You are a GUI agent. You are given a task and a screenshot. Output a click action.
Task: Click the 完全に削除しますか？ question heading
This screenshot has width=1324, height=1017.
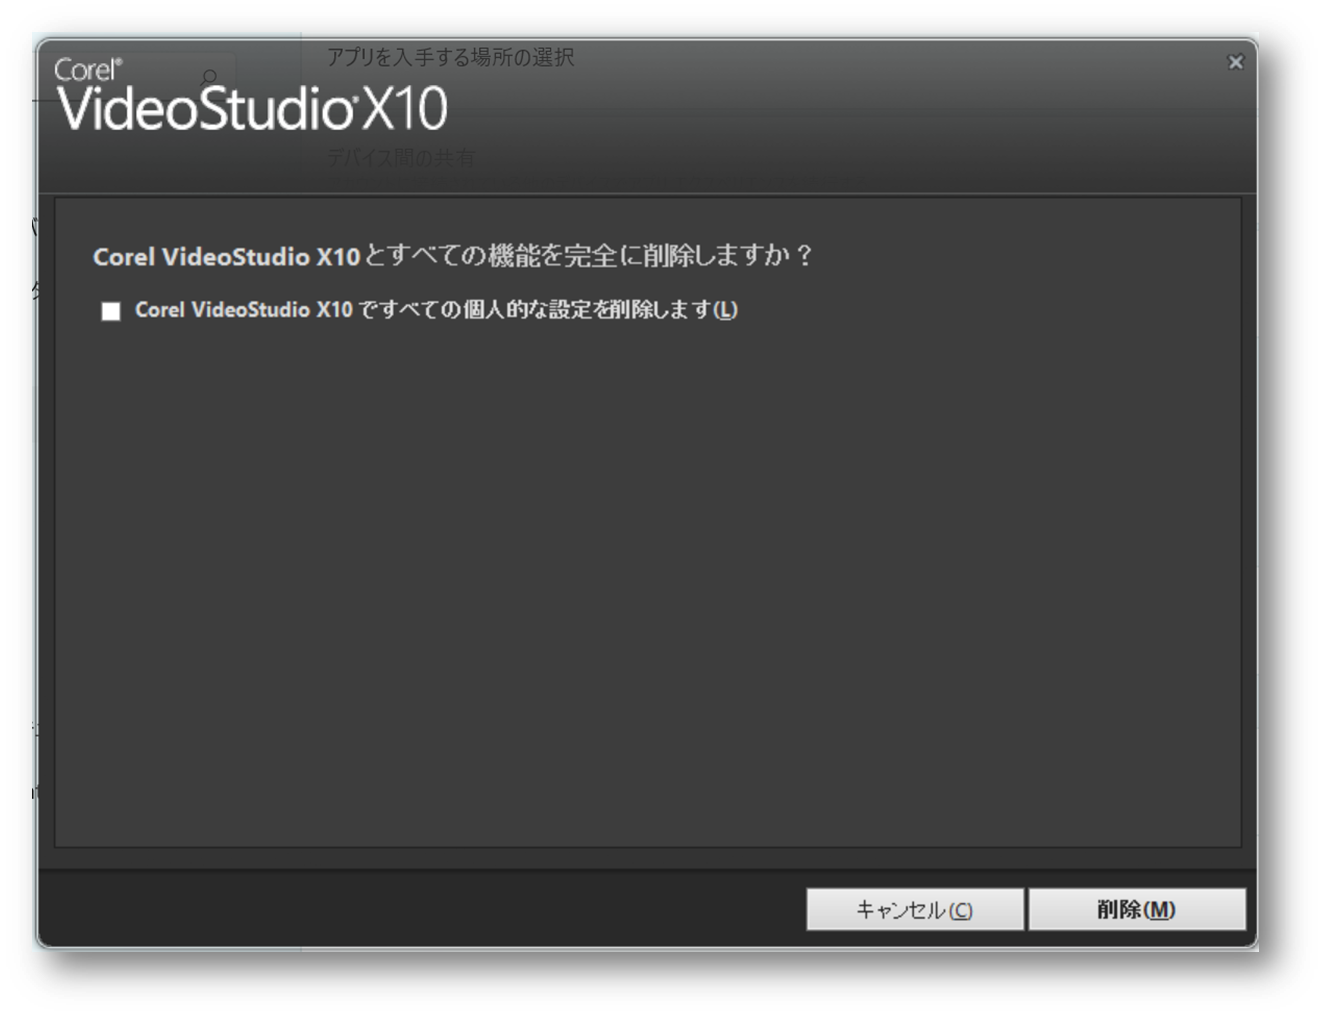[x=453, y=256]
